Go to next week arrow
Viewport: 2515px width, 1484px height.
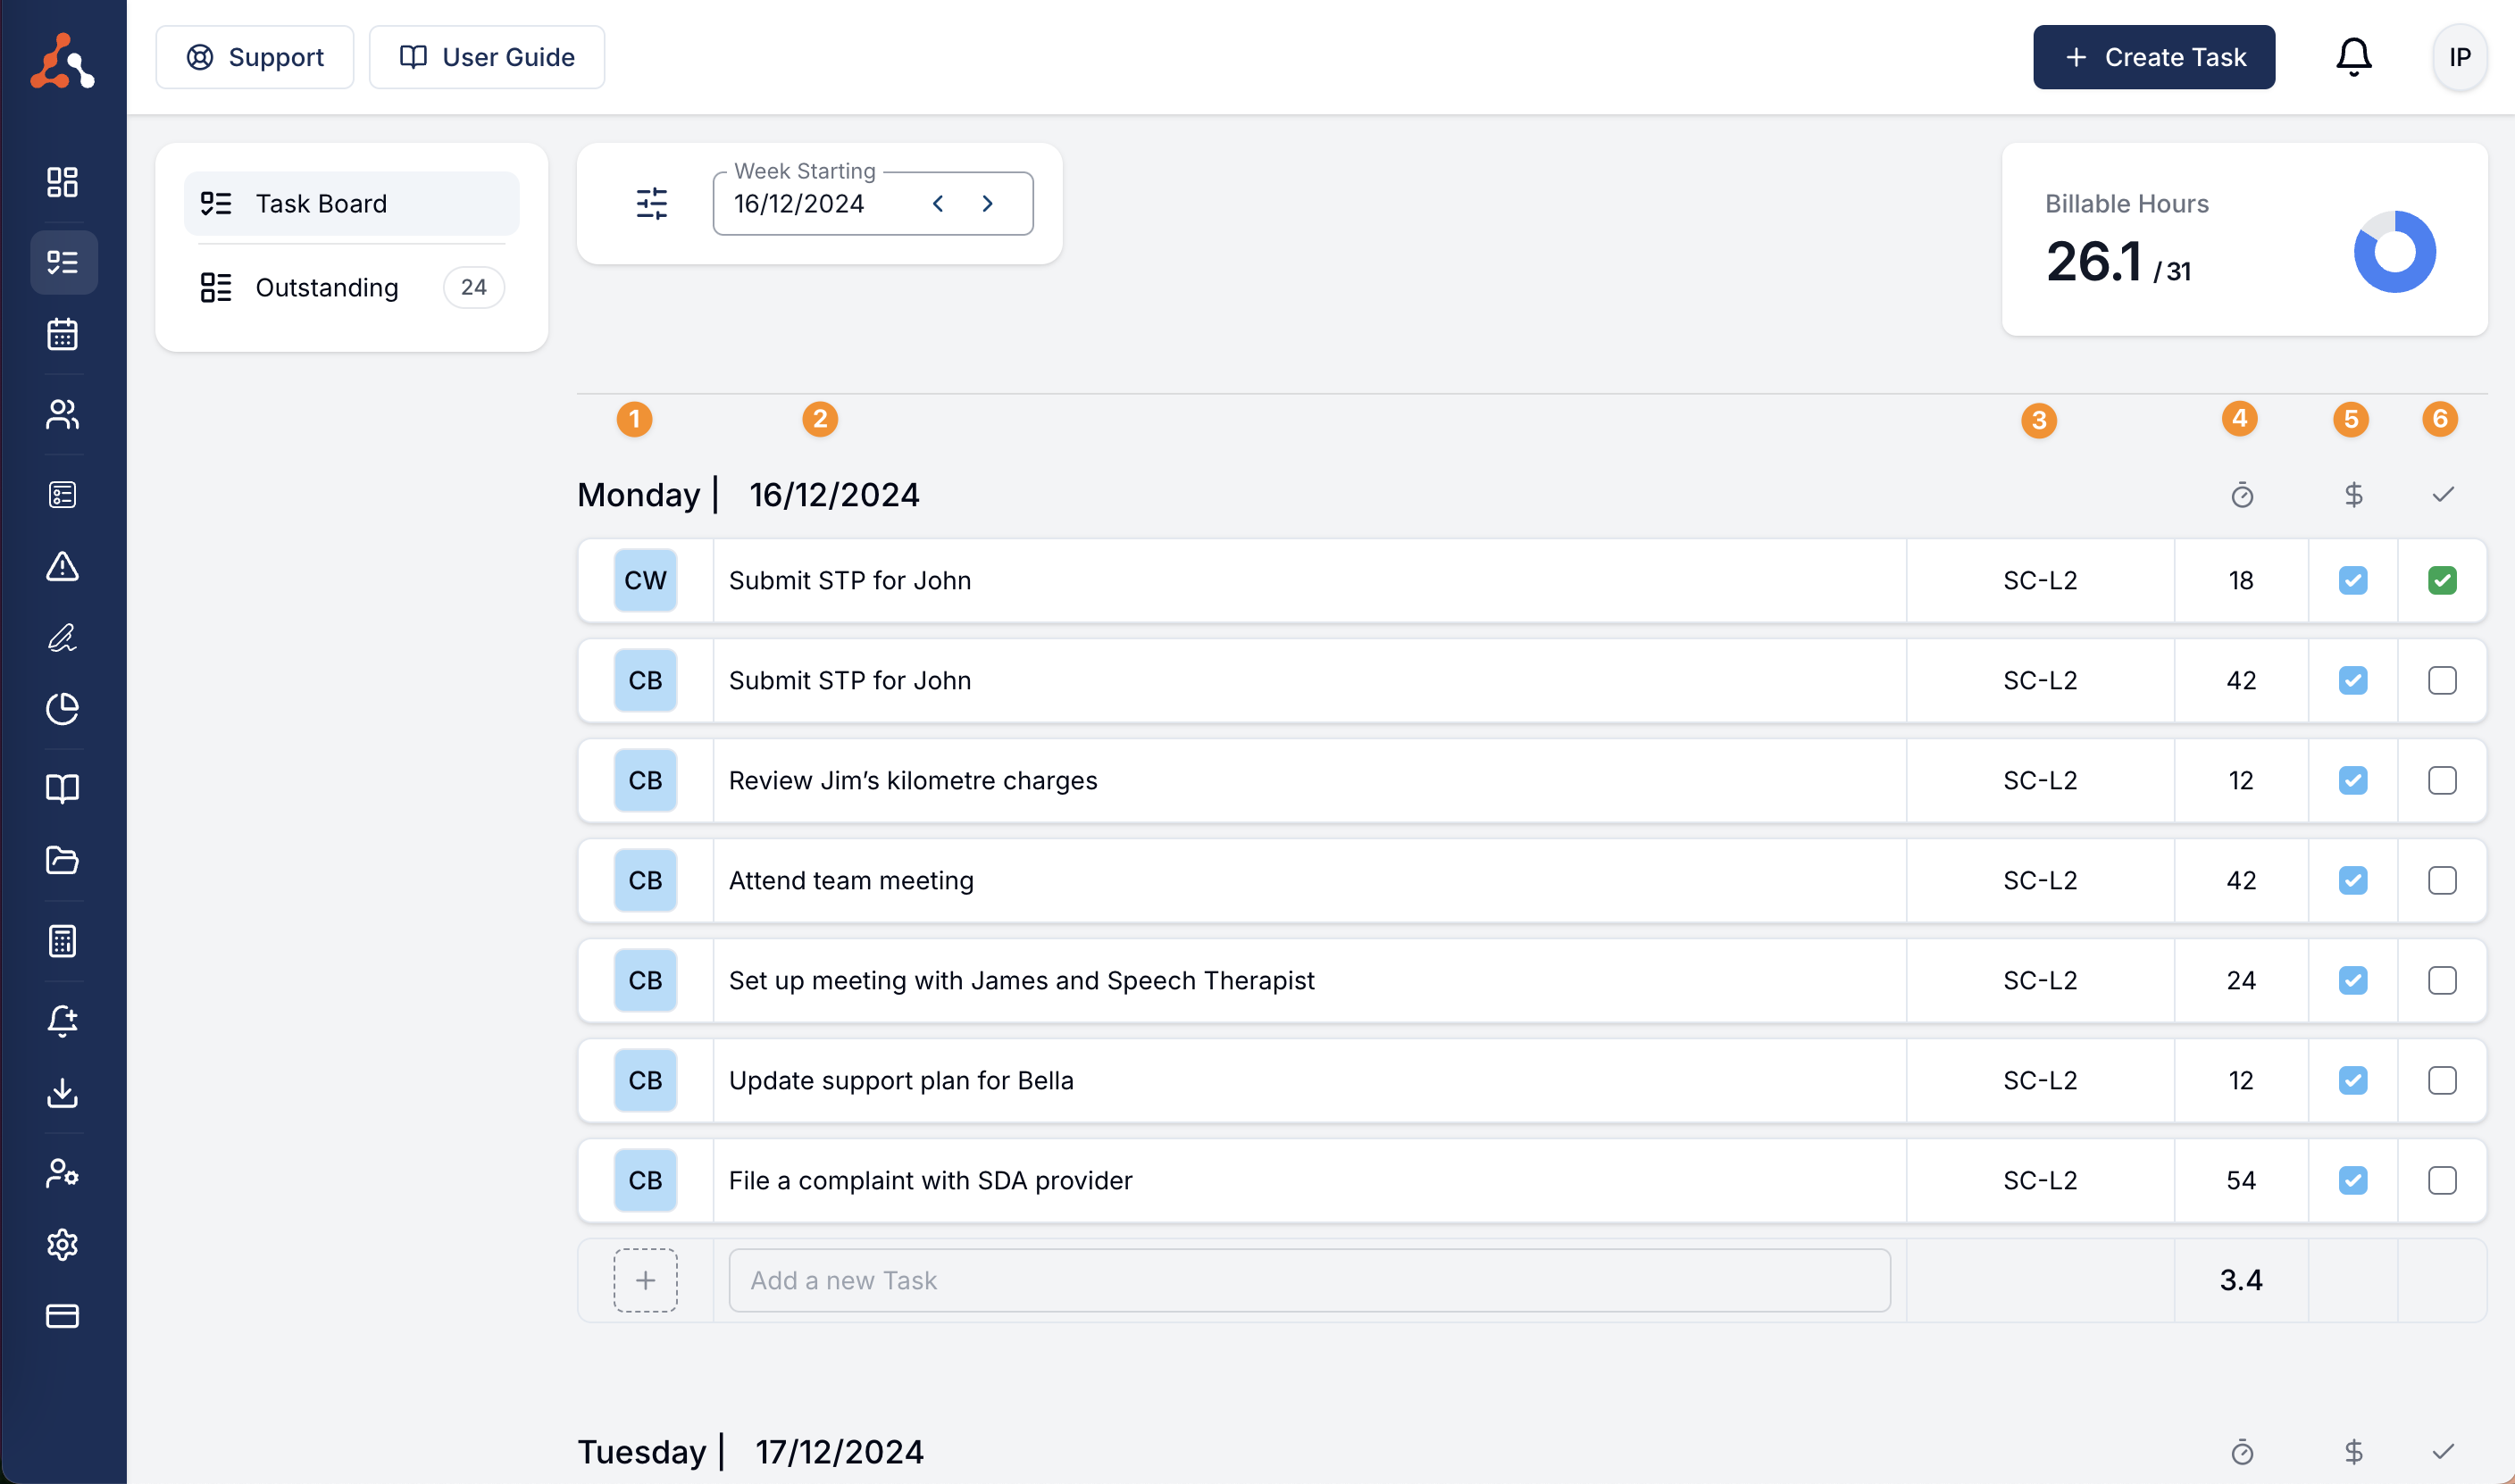click(x=987, y=203)
